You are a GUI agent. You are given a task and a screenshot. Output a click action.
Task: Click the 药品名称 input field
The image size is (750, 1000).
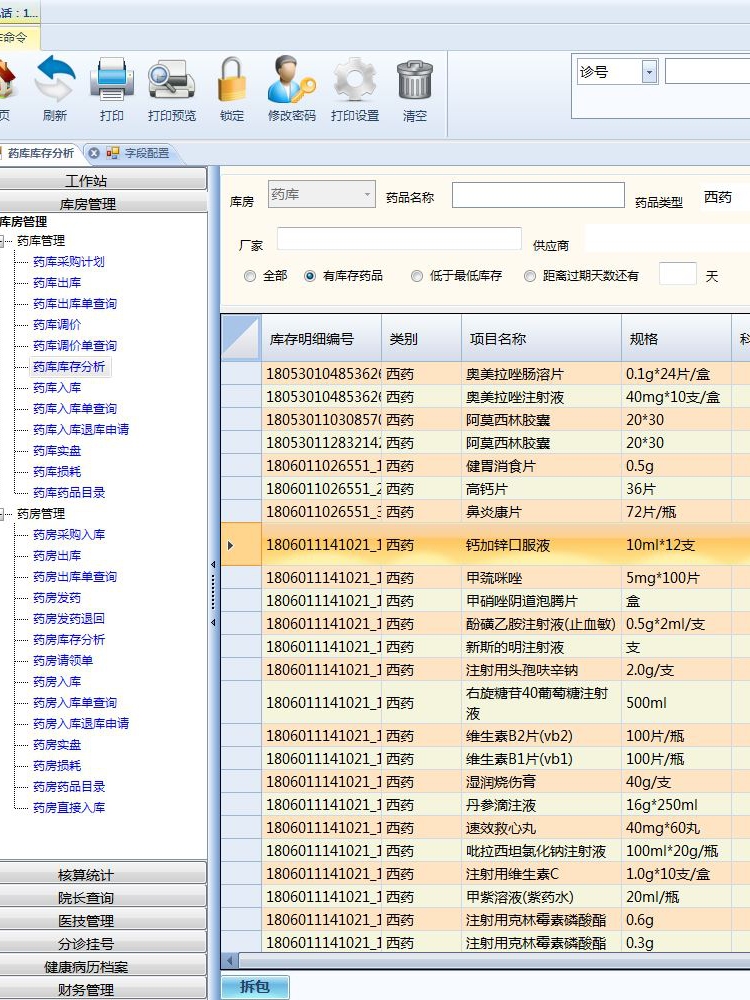coord(538,195)
